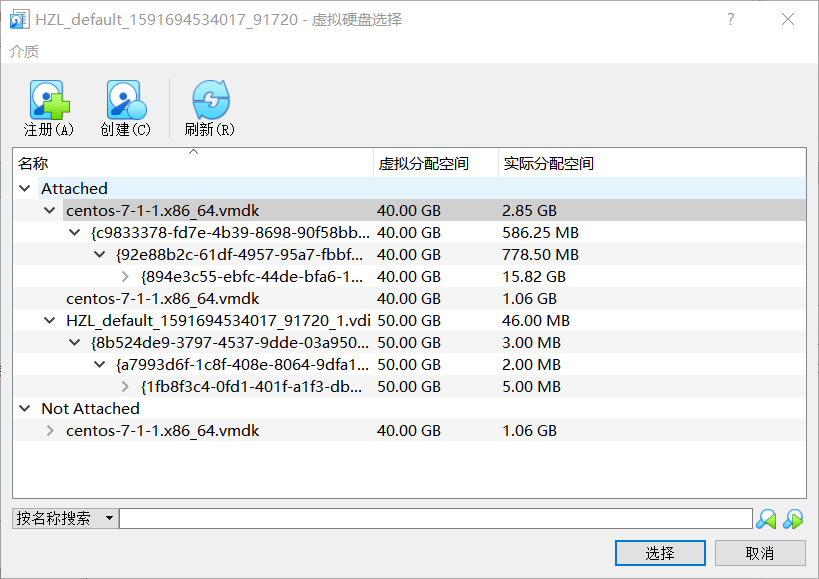
Task: Click the help question mark button
Action: coord(731,19)
